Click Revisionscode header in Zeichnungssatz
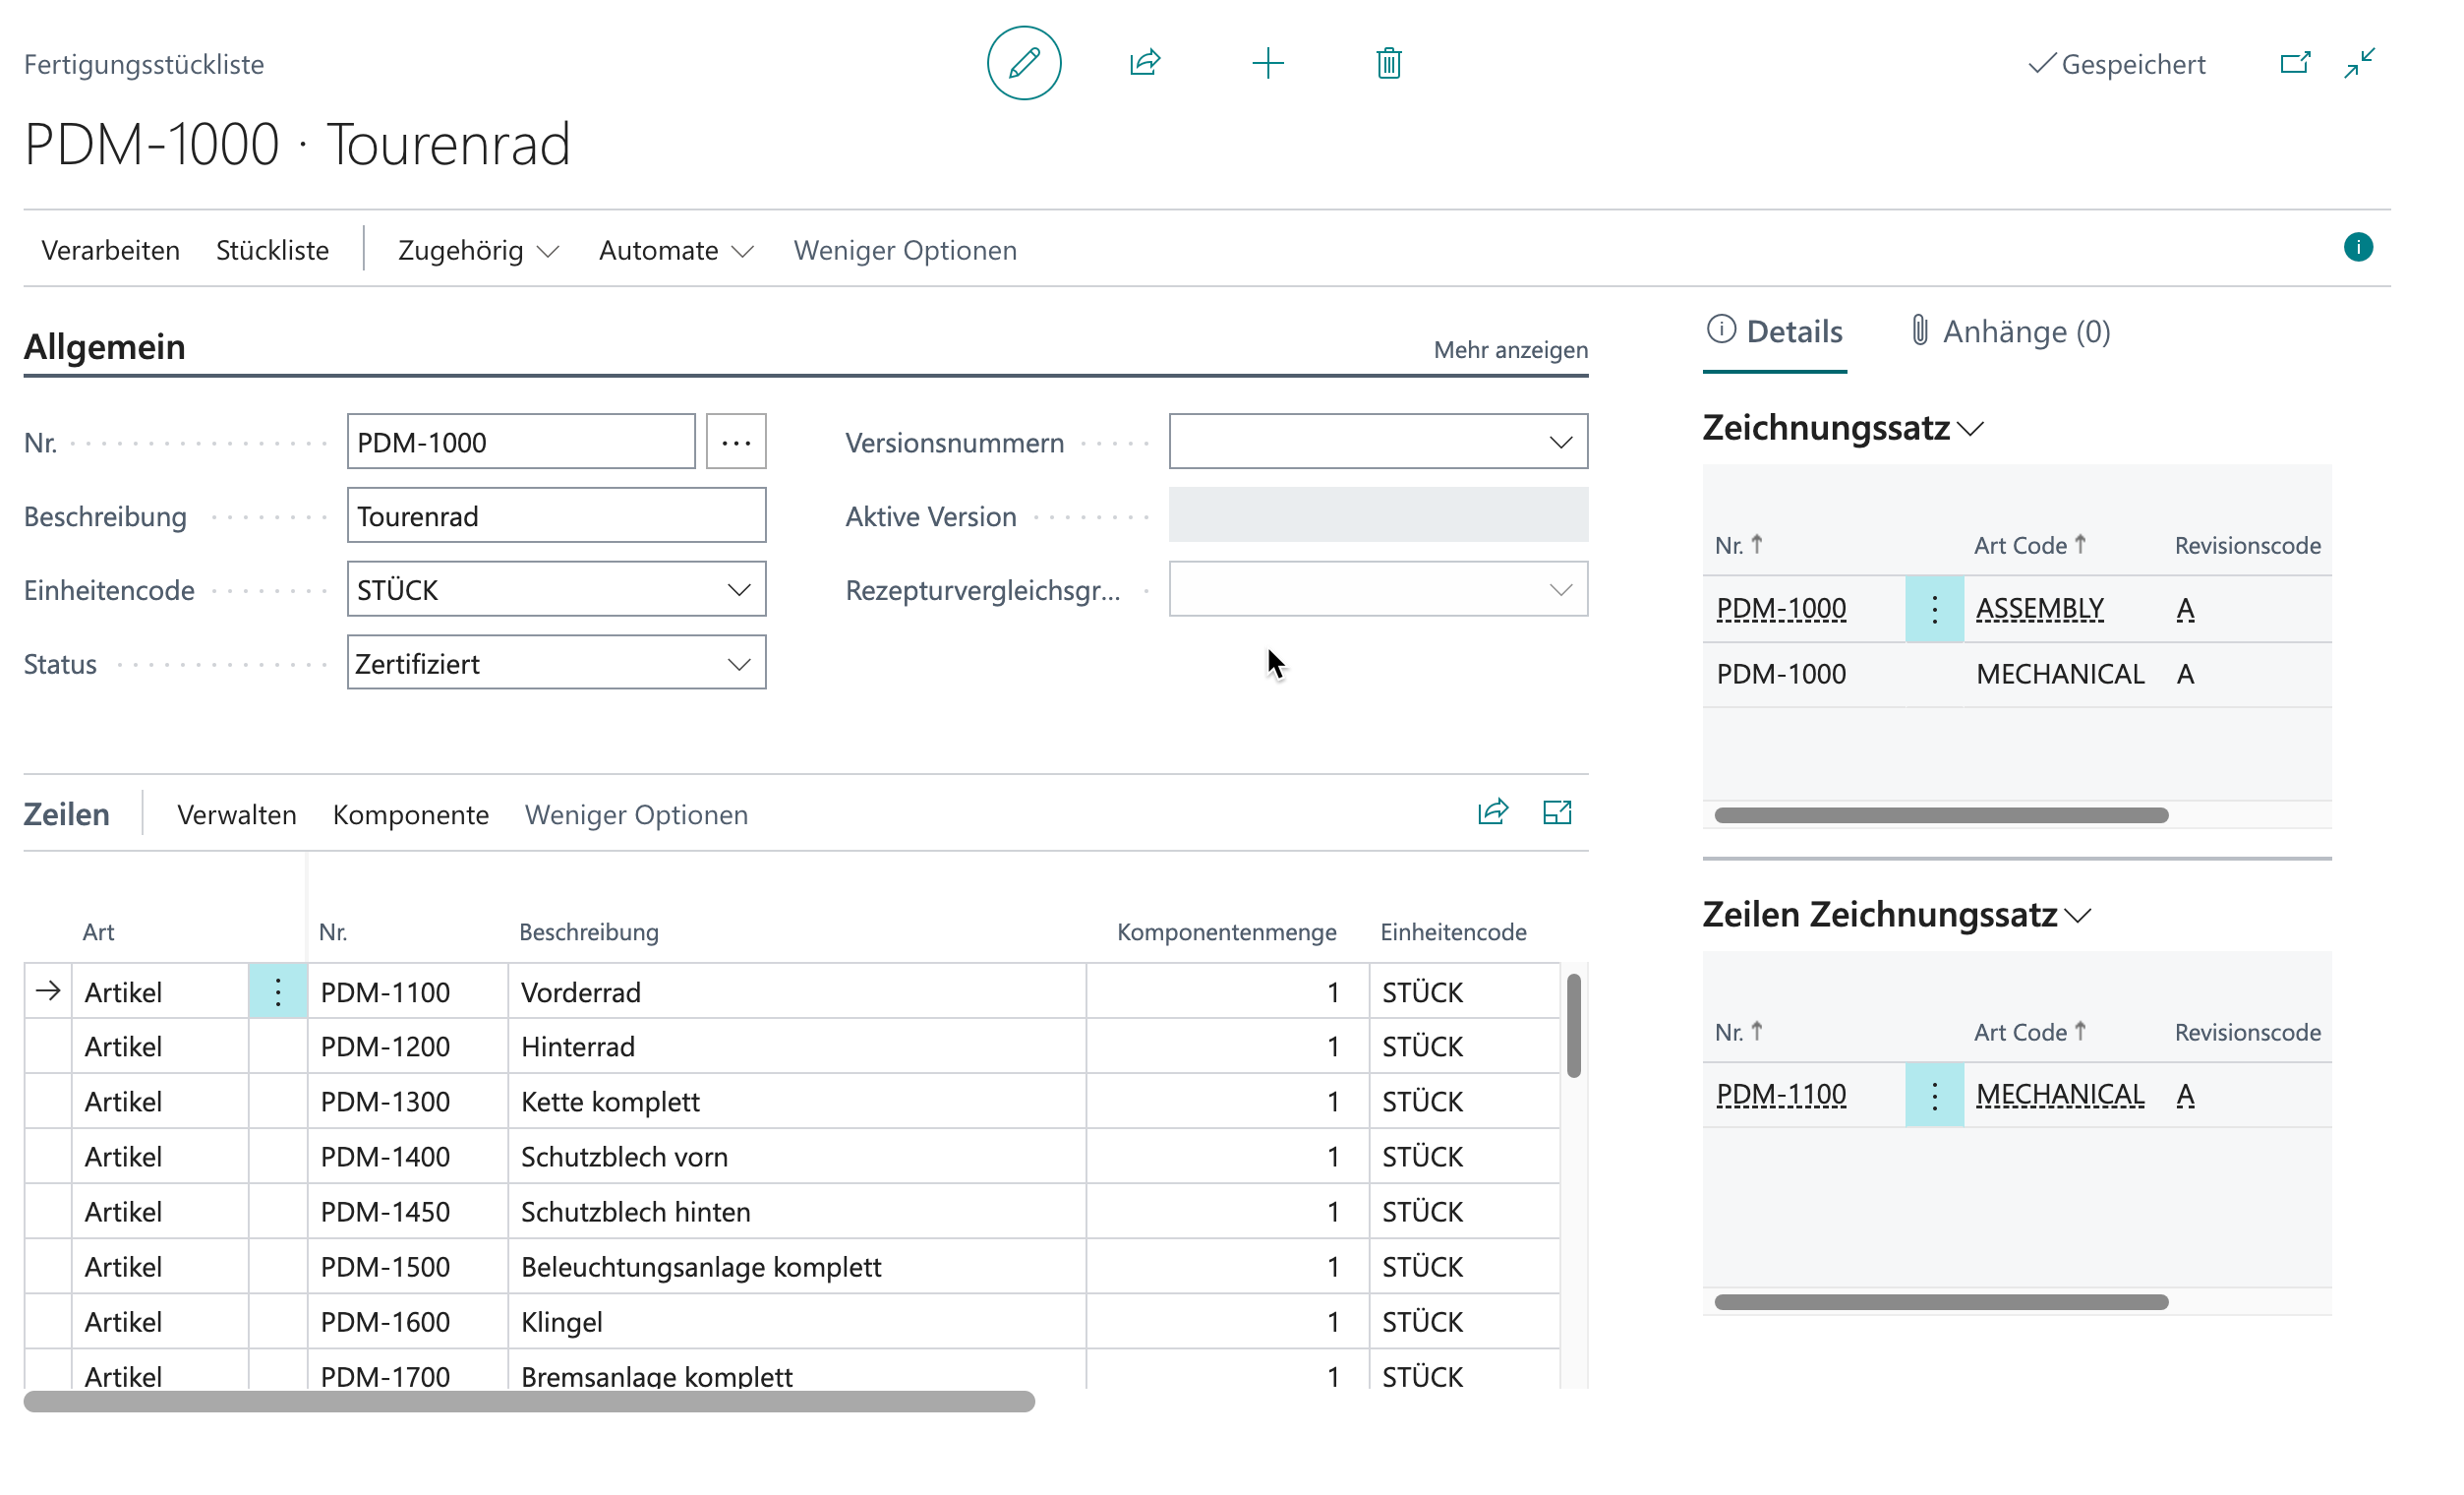2464x1495 pixels. pos(2246,545)
